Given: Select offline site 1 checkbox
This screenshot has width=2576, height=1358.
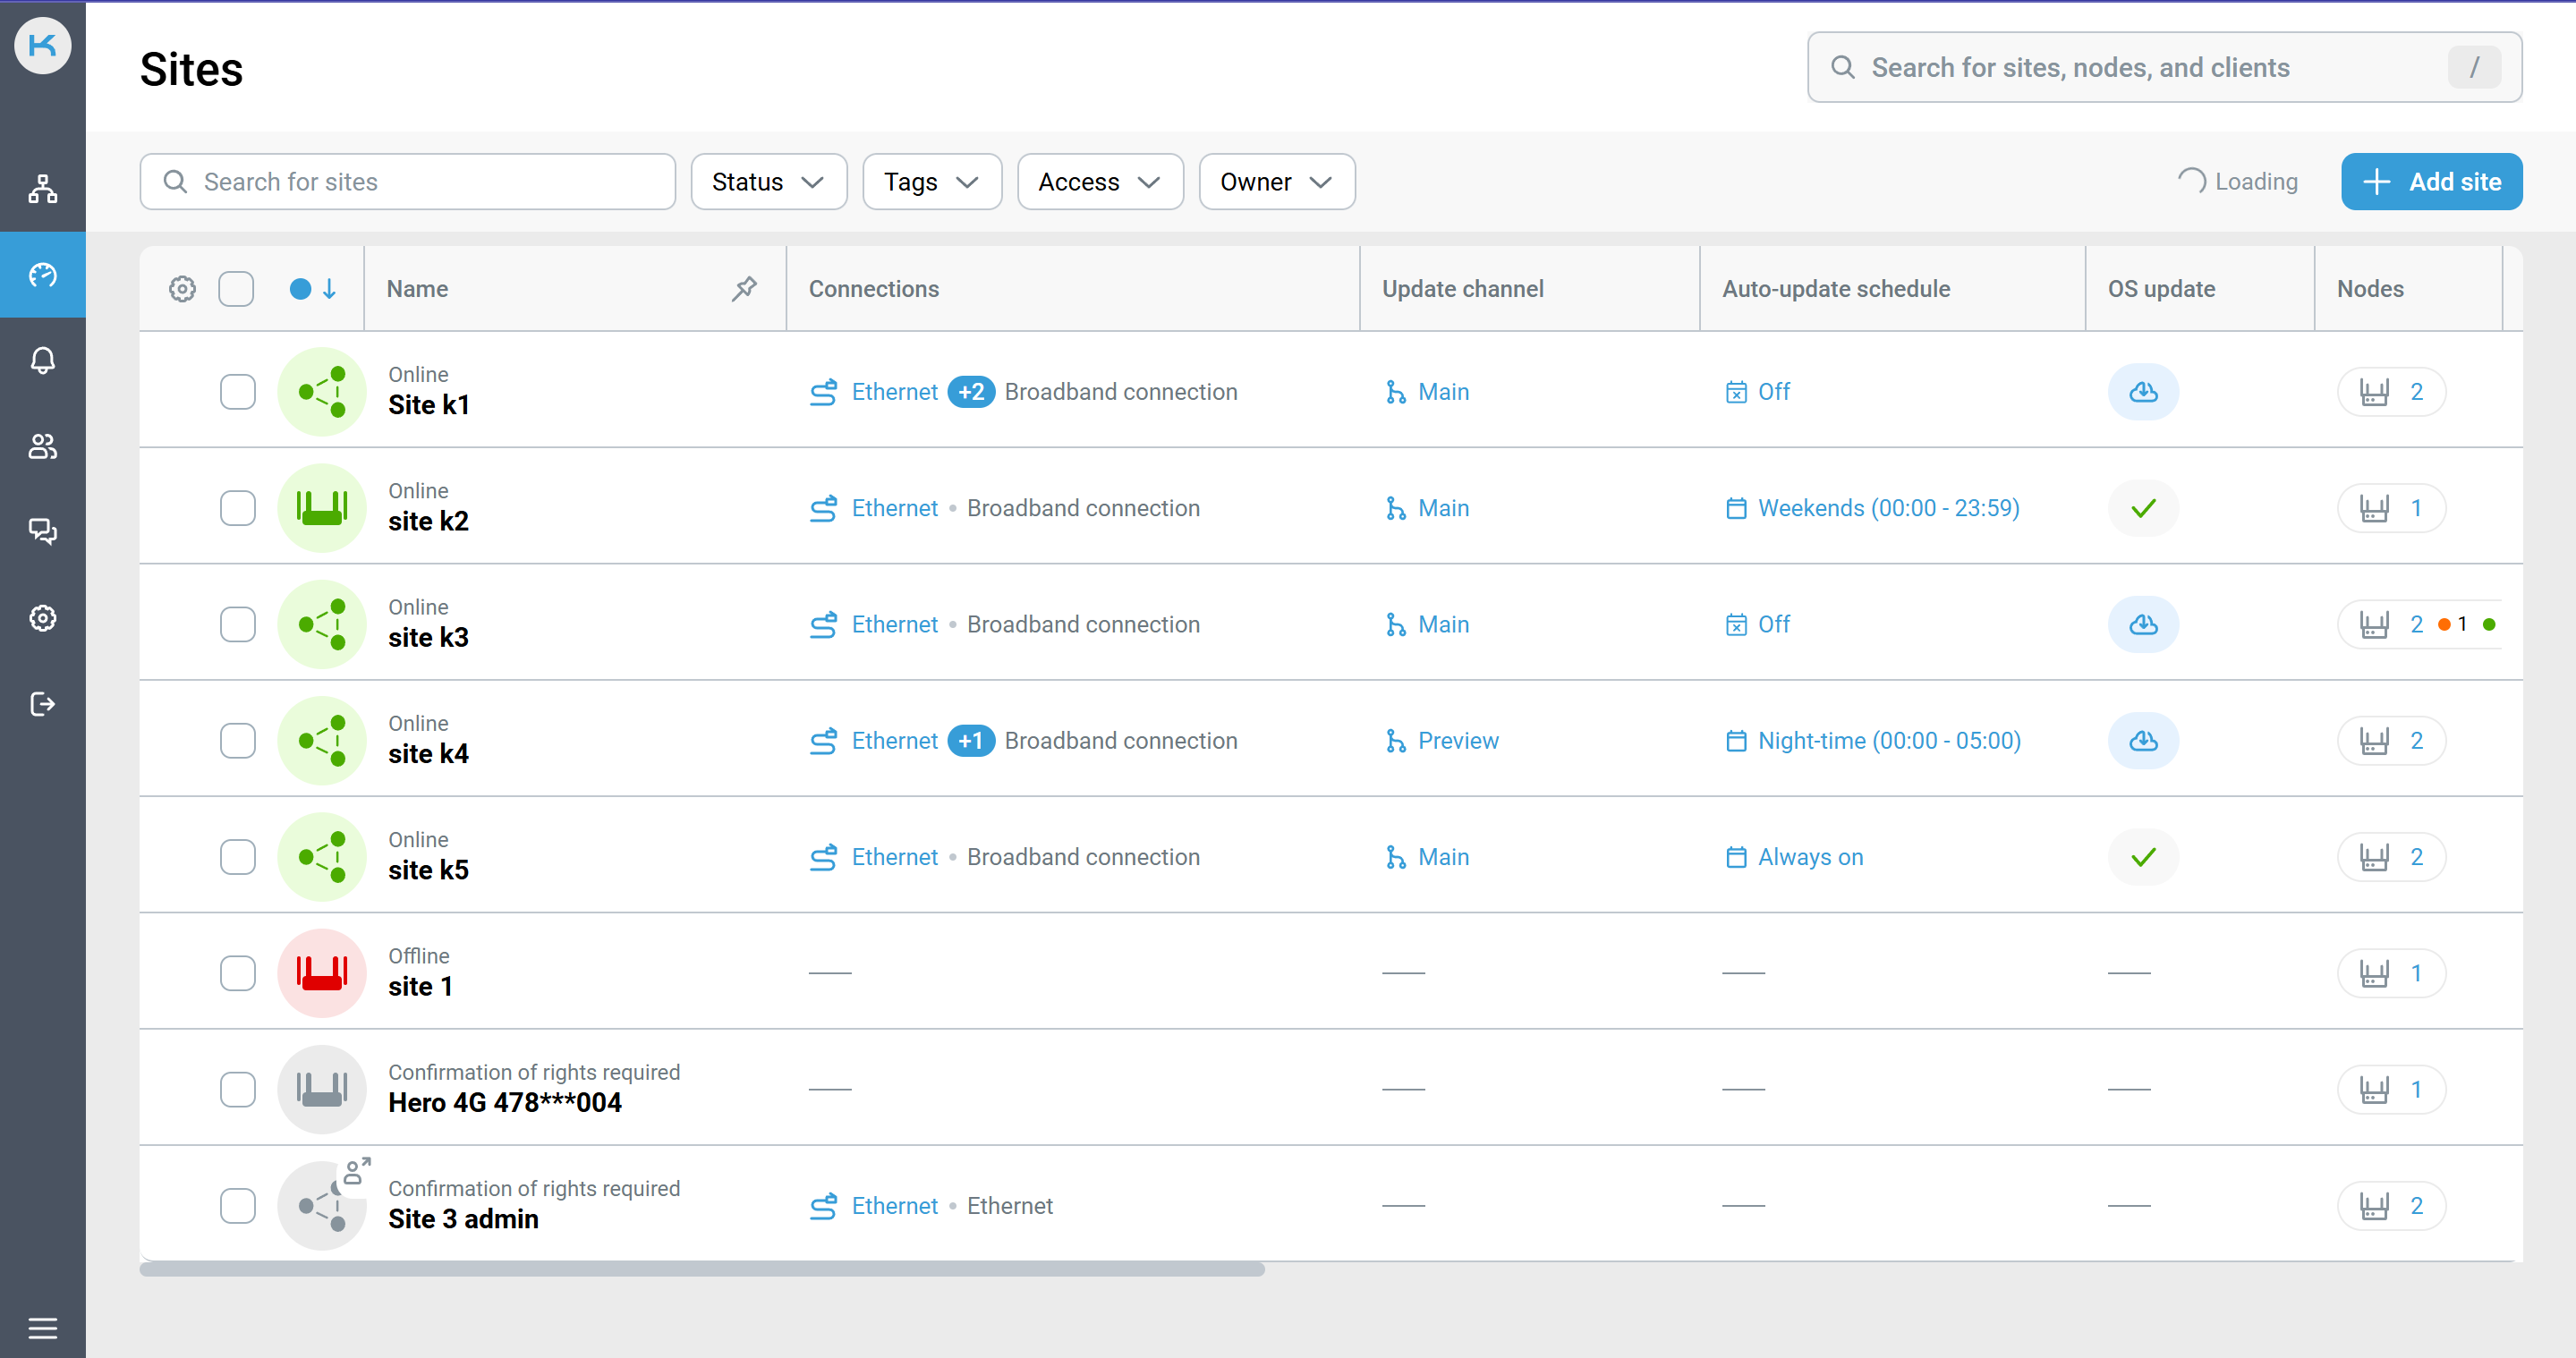Looking at the screenshot, I should (x=238, y=973).
